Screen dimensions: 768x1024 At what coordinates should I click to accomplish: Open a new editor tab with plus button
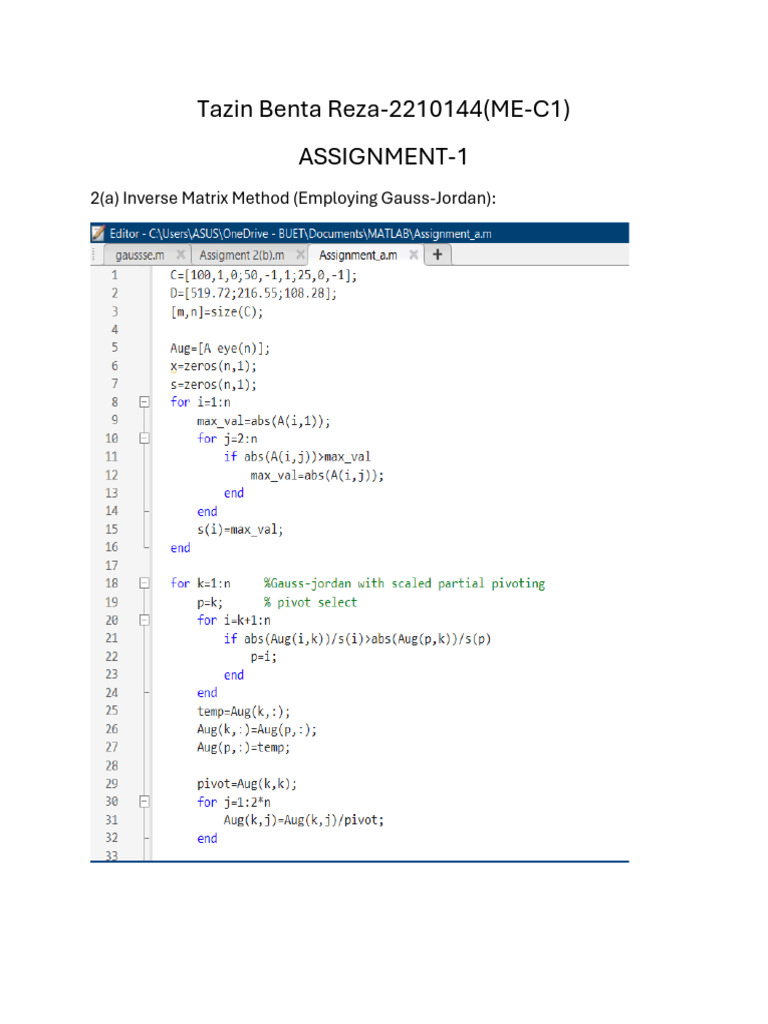pyautogui.click(x=438, y=255)
